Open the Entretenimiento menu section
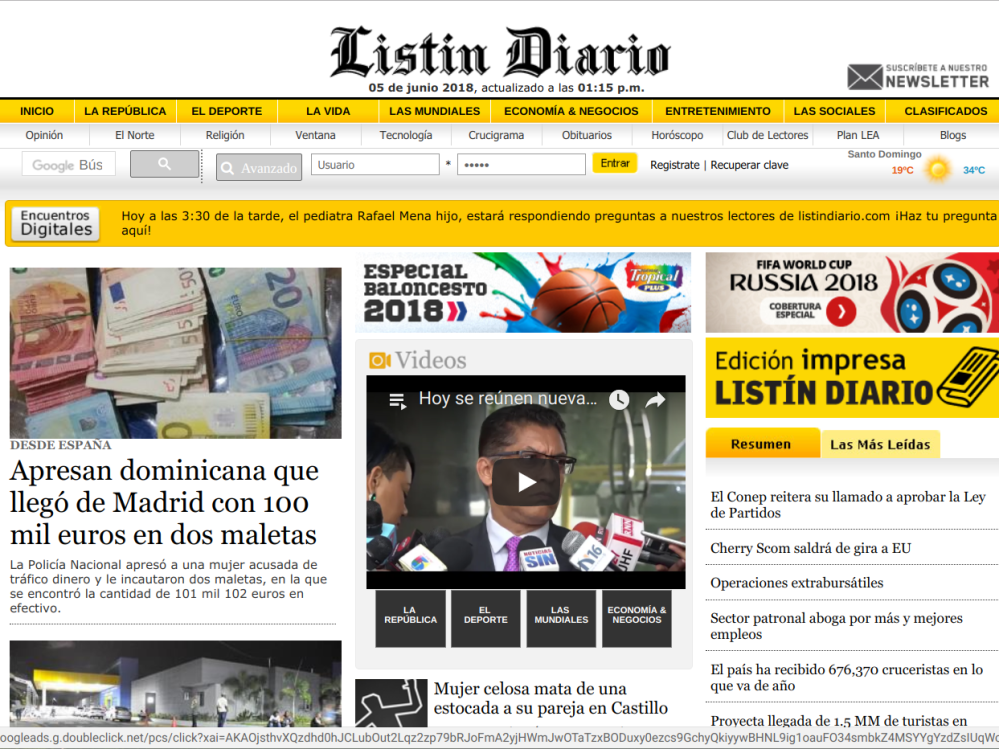Image resolution: width=999 pixels, height=749 pixels. click(x=718, y=111)
